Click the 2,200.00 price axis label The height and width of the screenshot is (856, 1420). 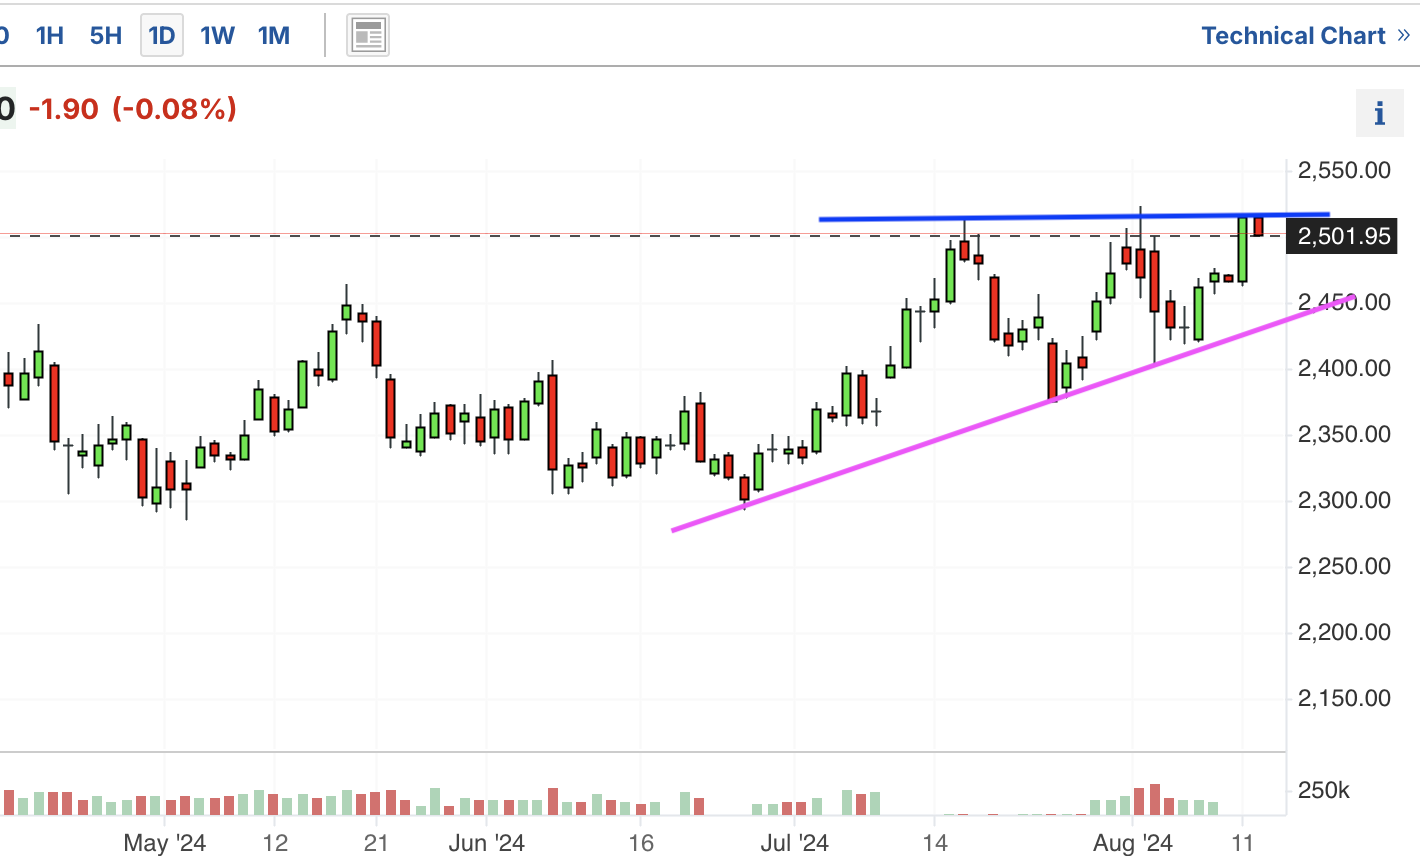pos(1344,632)
